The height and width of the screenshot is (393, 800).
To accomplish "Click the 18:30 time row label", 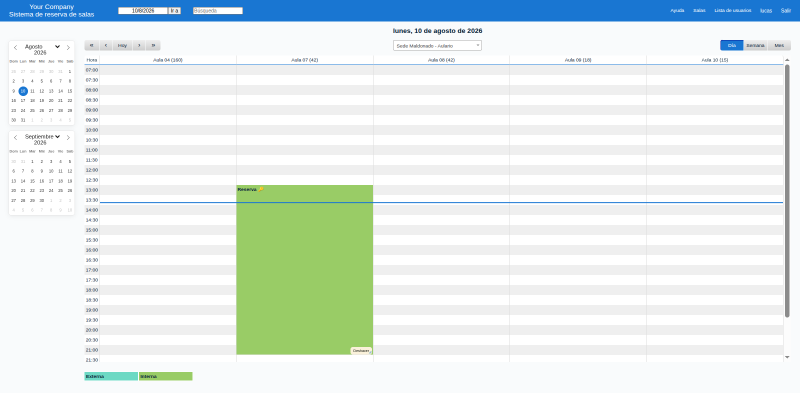I will pos(92,300).
